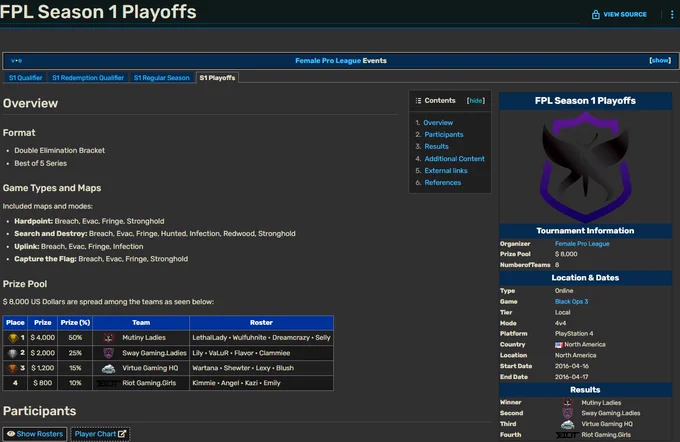Click Sway Gaming.Ladies logo in Results infobox
Screen dimensions: 680x442
click(x=568, y=413)
